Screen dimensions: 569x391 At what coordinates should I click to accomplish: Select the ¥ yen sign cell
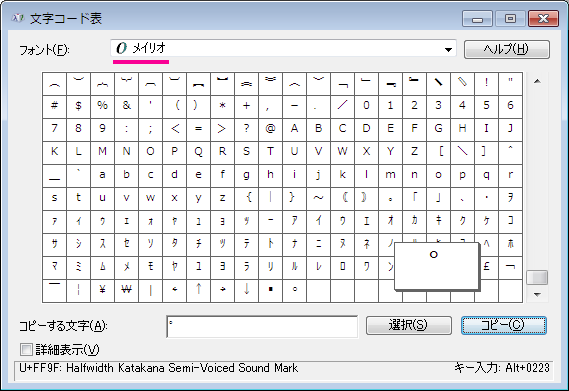[x=102, y=290]
